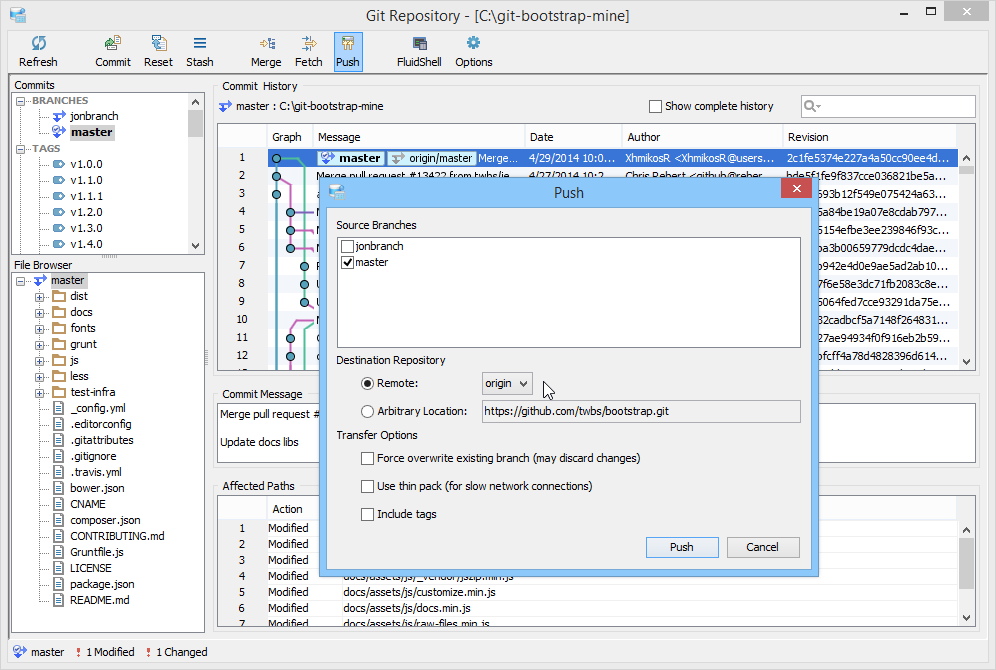Click the Refresh toolbar icon
Screen dimensions: 996x670
click(38, 51)
